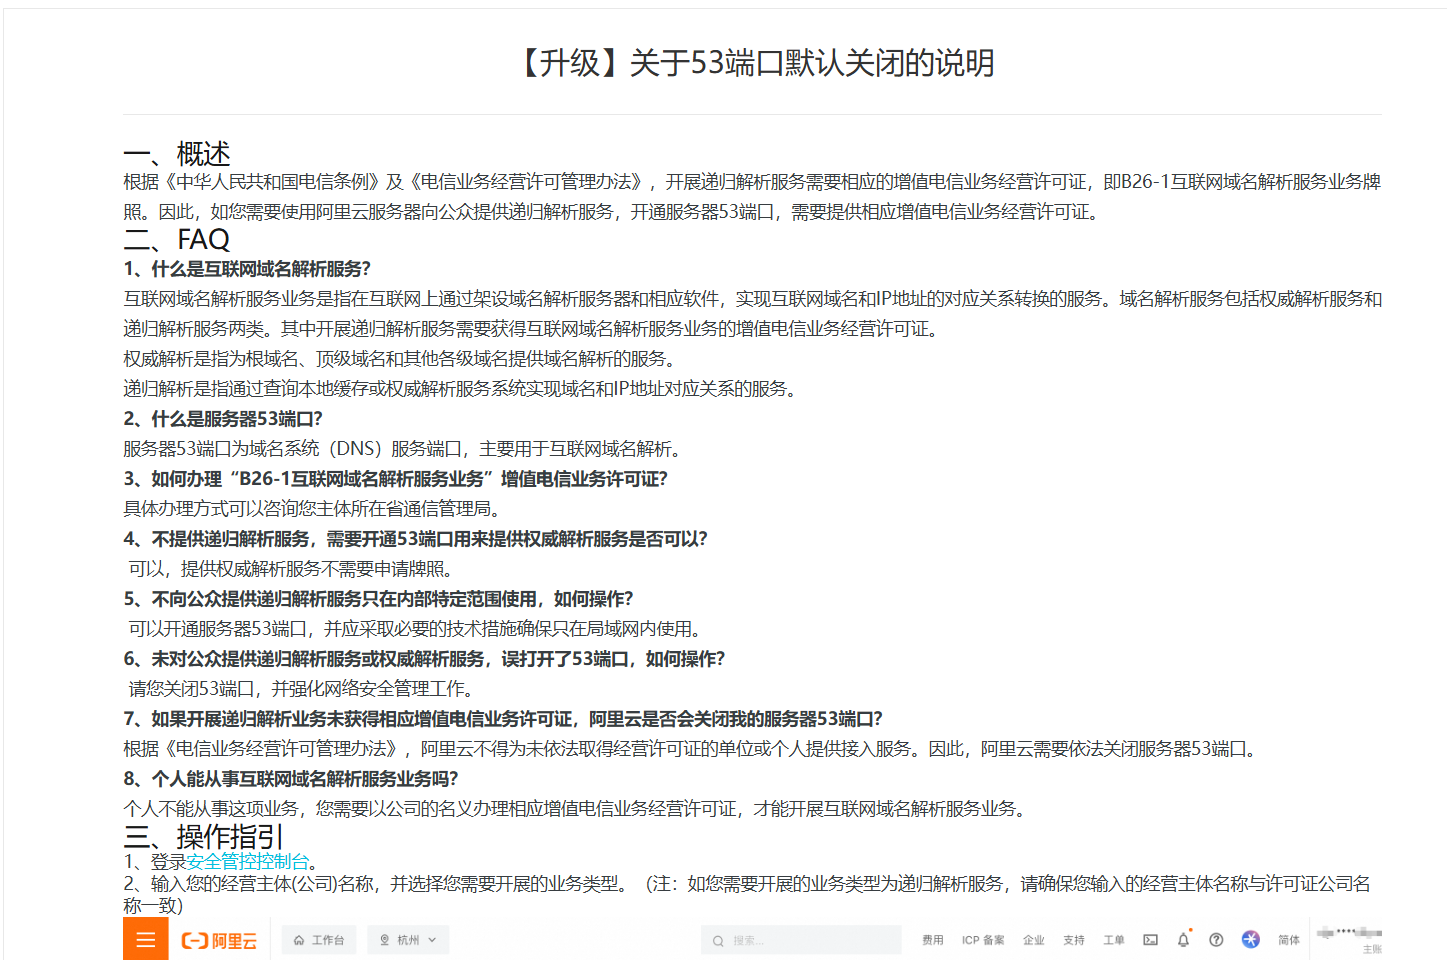Select question 2、什么是服务器53端口?
1447x960 pixels.
pyautogui.click(x=223, y=419)
